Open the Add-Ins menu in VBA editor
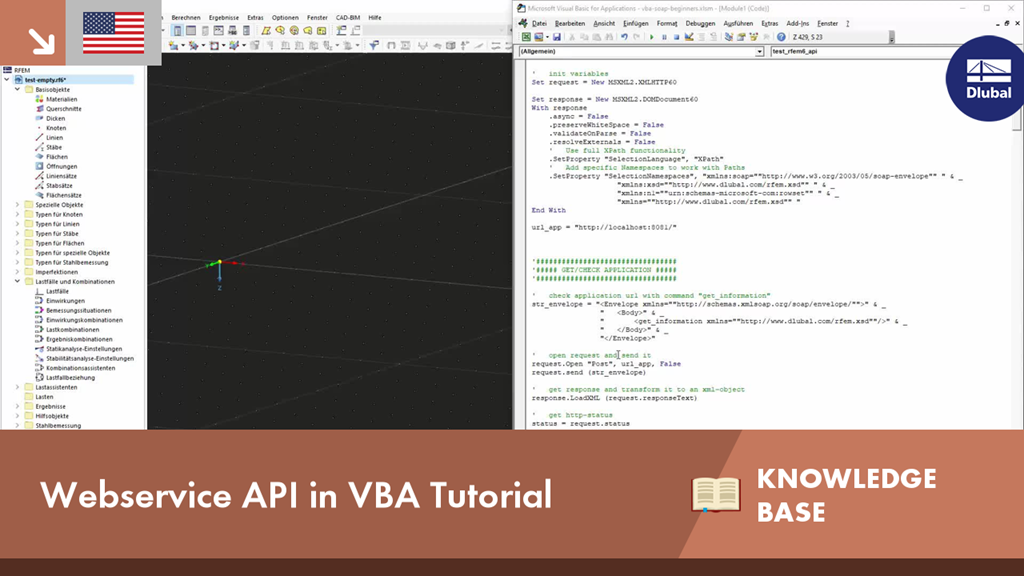1024x576 pixels. click(x=797, y=24)
